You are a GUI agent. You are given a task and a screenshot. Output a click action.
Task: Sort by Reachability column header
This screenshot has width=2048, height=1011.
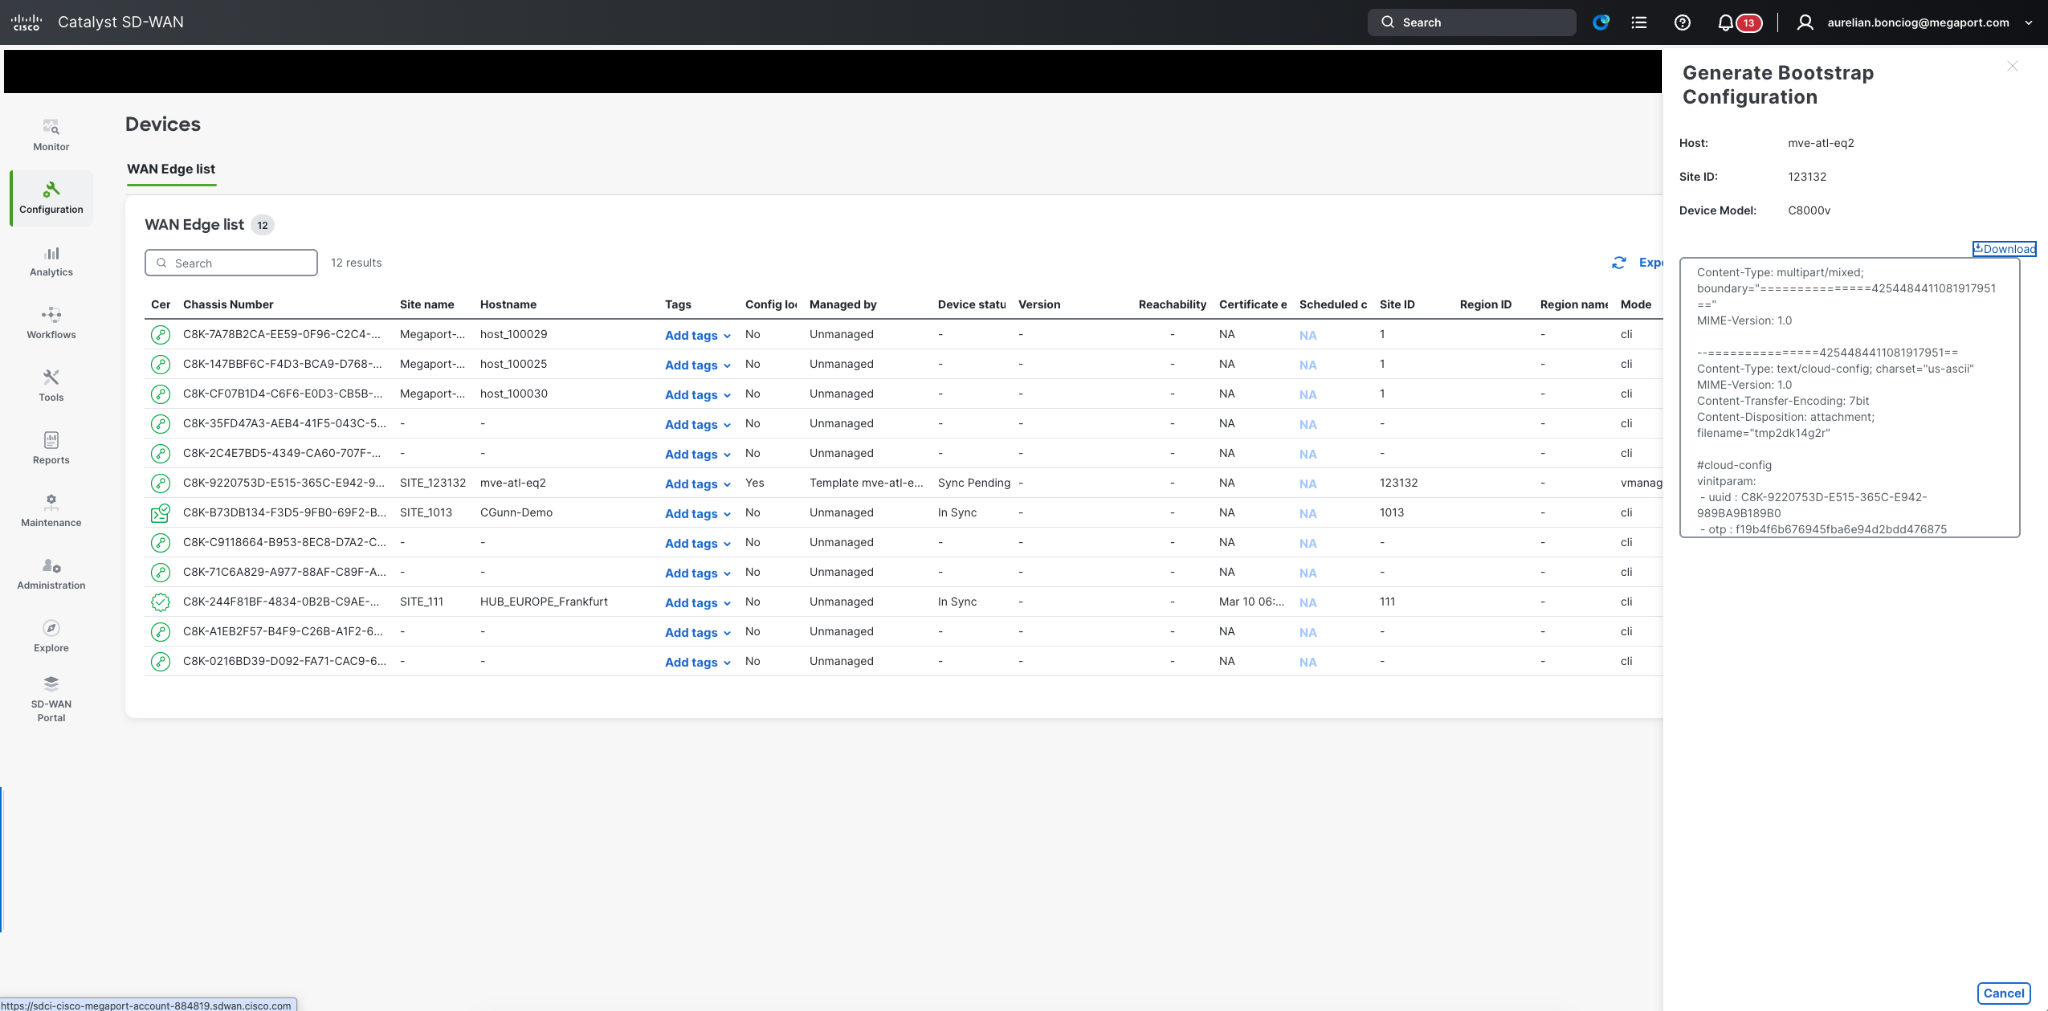point(1172,305)
